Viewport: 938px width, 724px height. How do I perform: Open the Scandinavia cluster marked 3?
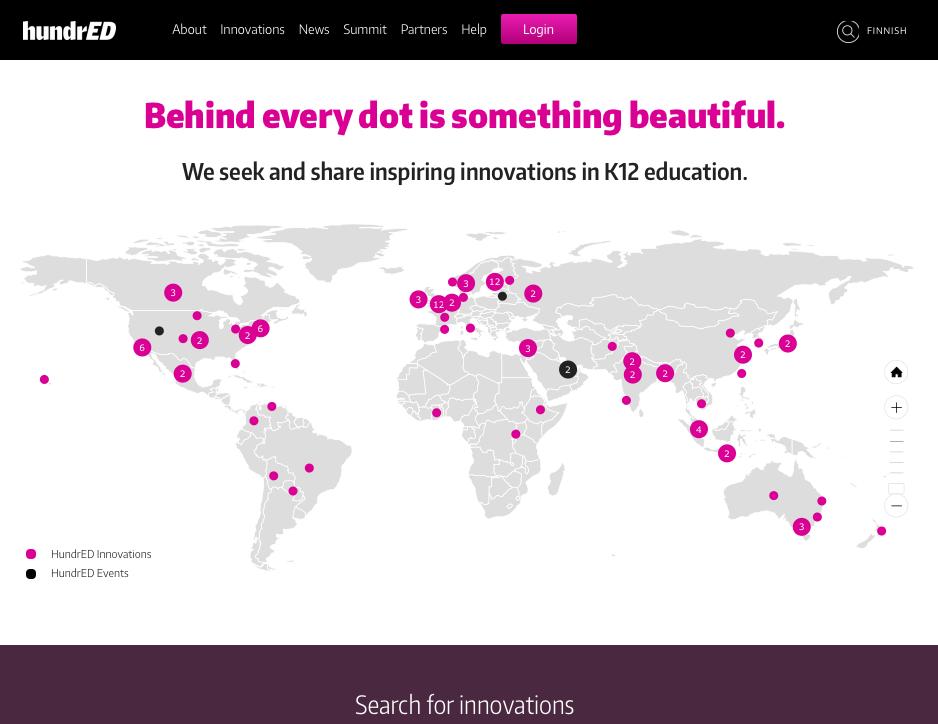tap(466, 283)
